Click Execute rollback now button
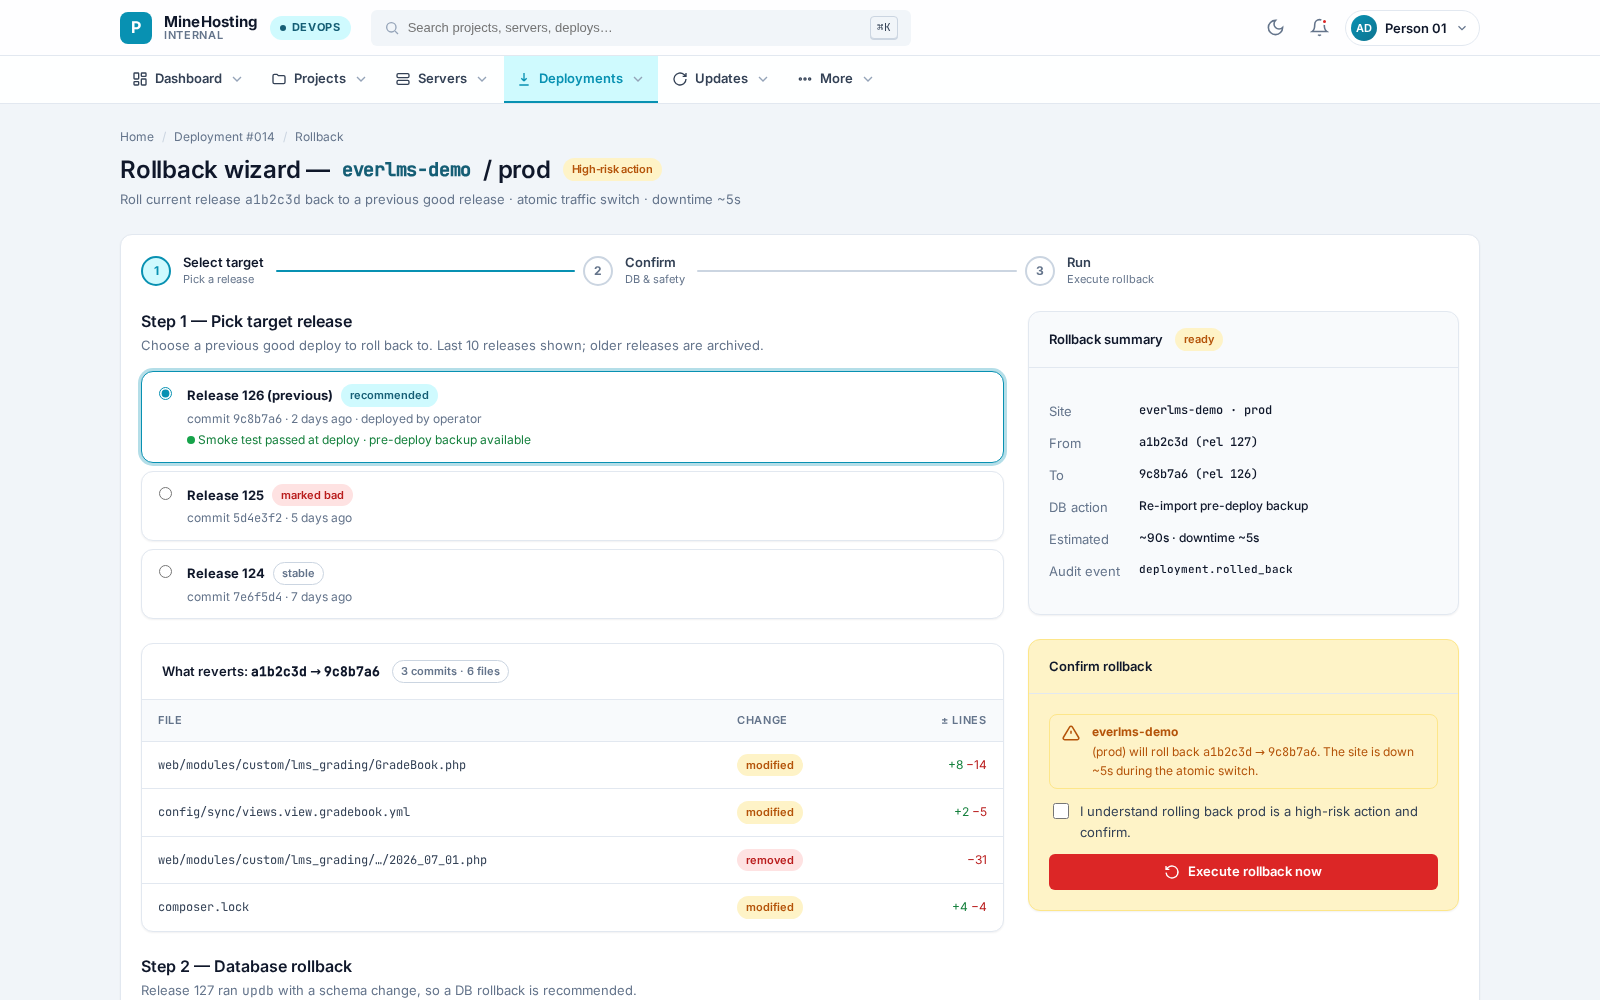 pos(1243,872)
